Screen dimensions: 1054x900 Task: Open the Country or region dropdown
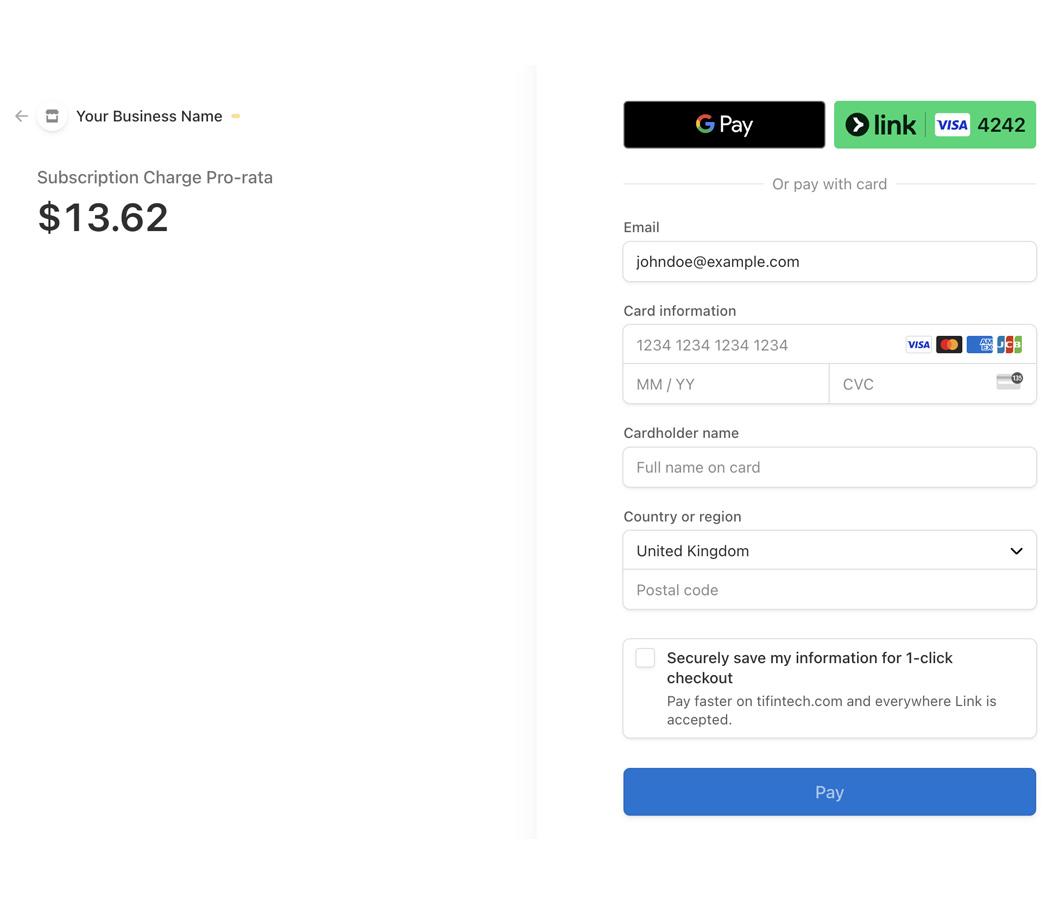click(x=829, y=550)
